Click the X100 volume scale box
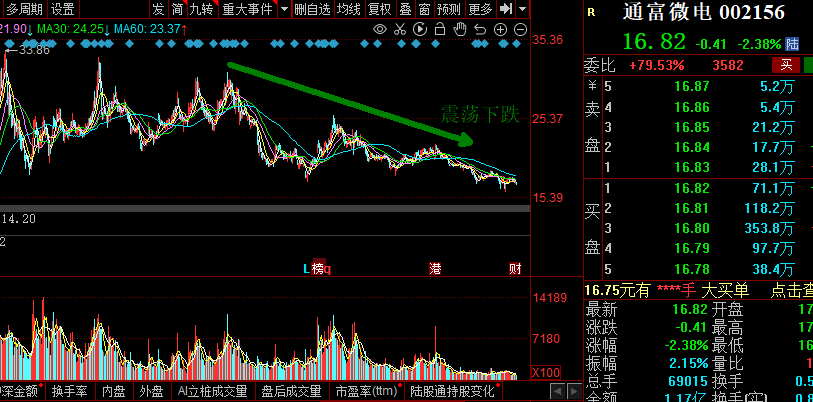 click(x=546, y=372)
